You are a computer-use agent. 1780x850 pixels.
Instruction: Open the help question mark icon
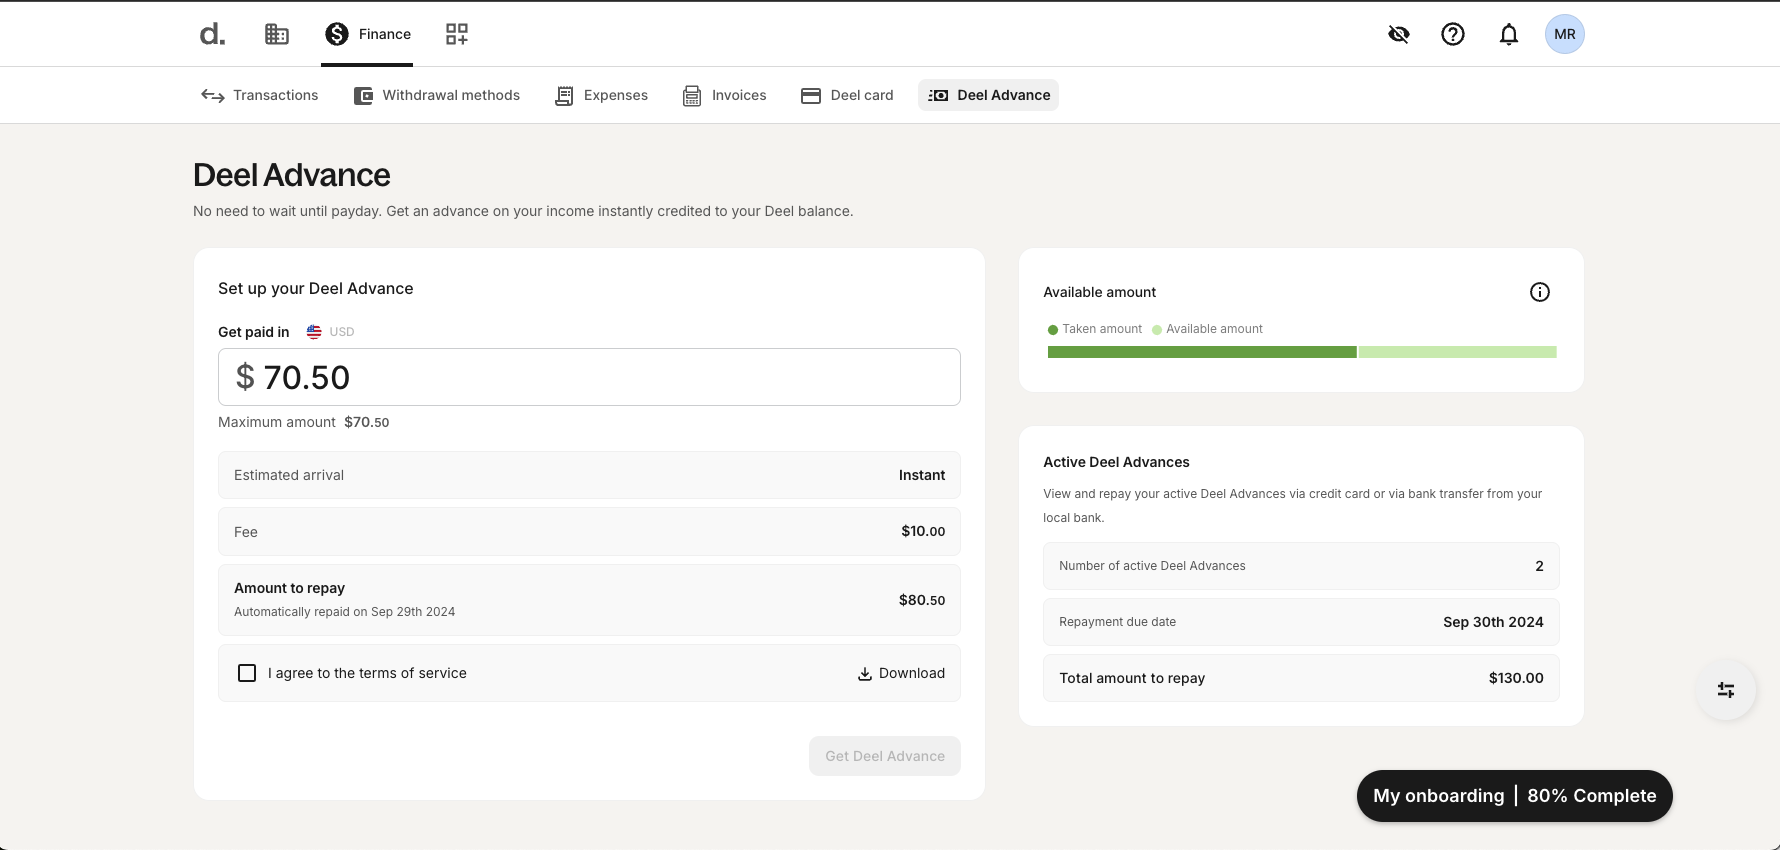[1452, 35]
